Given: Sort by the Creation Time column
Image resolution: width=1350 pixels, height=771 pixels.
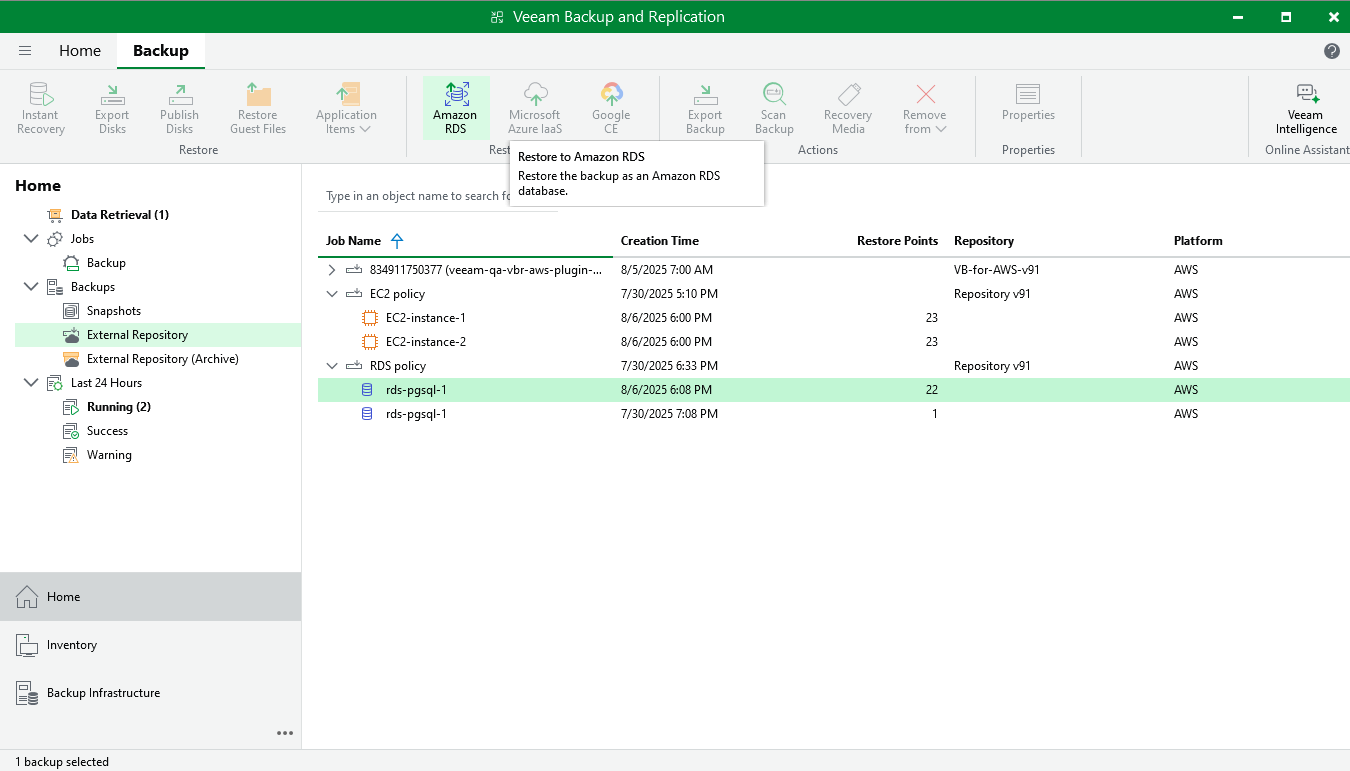Looking at the screenshot, I should pyautogui.click(x=660, y=241).
